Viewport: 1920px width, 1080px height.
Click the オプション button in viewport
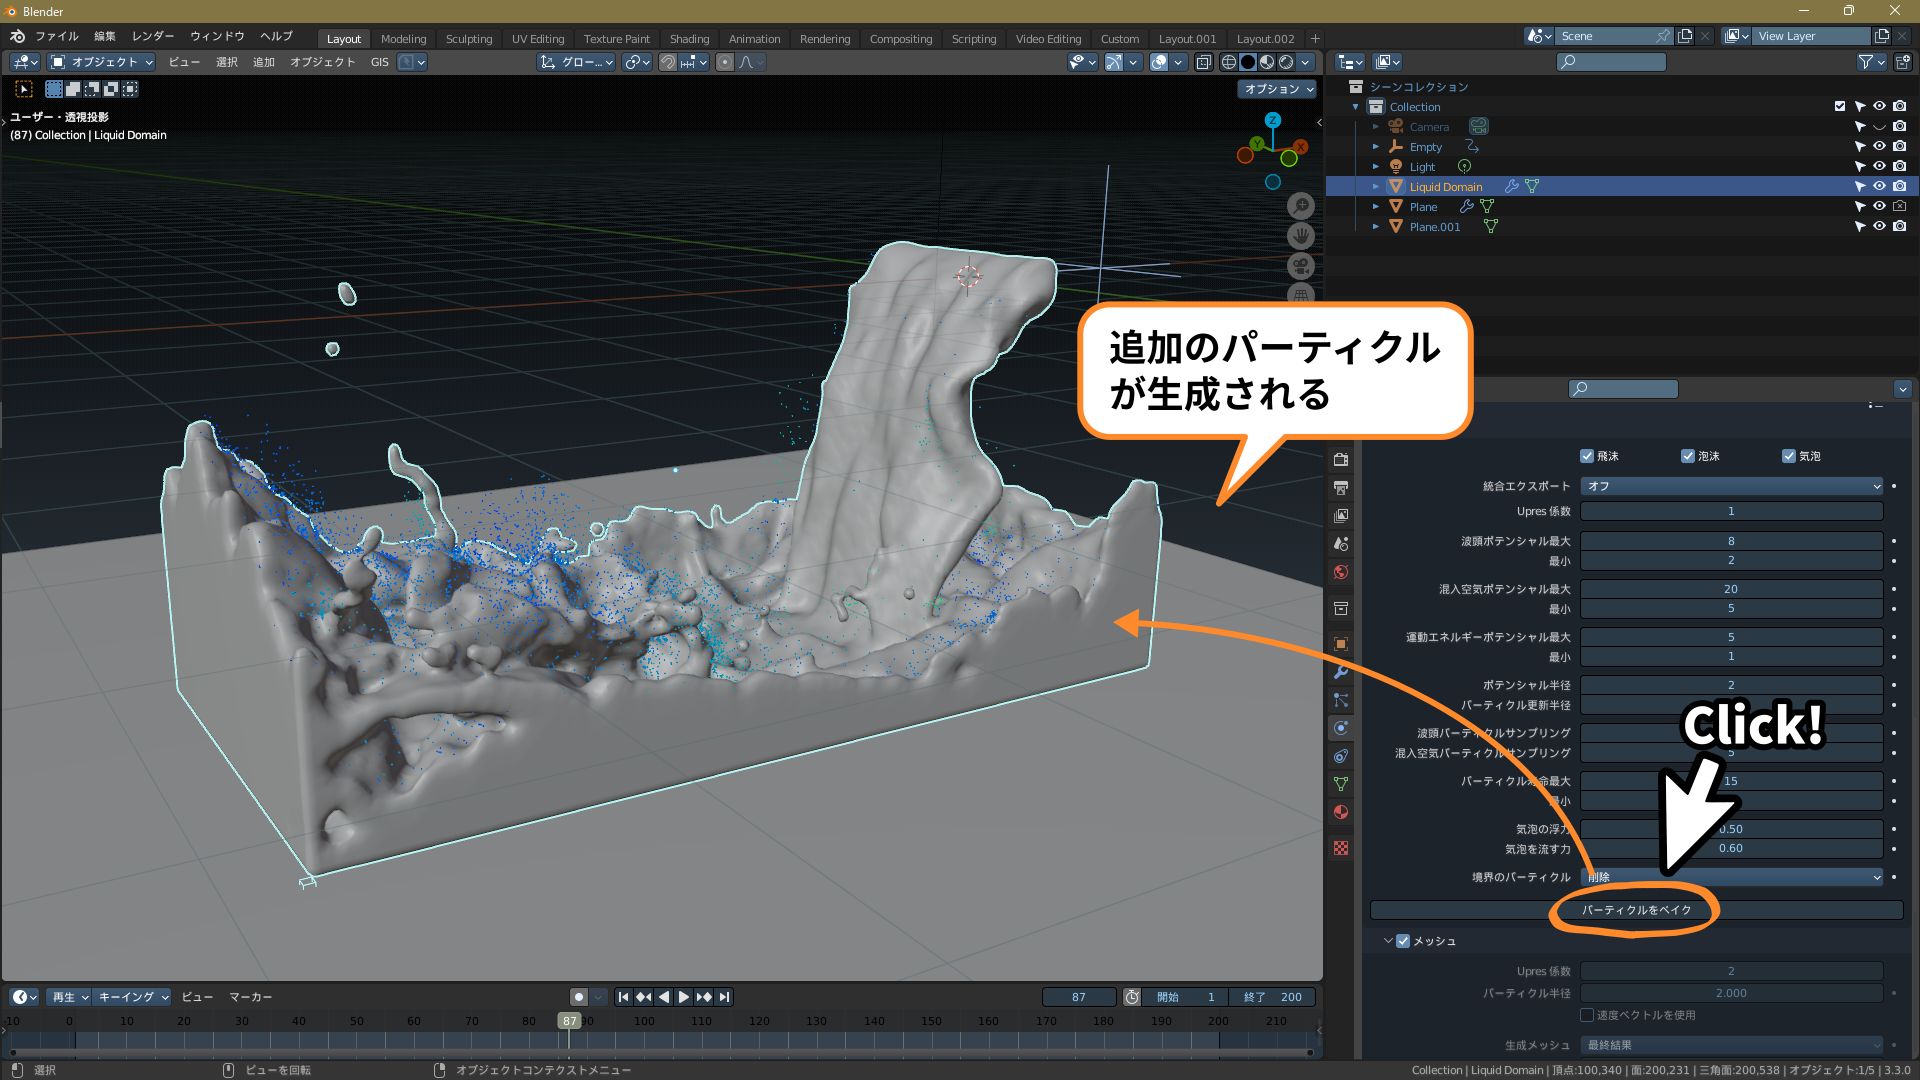(1278, 89)
